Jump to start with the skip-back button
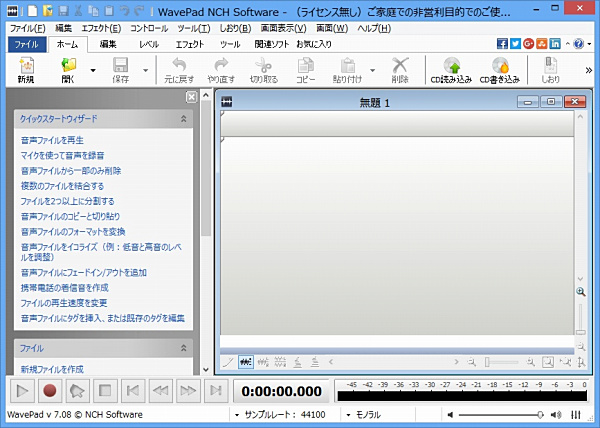This screenshot has width=600, height=428. coord(133,391)
